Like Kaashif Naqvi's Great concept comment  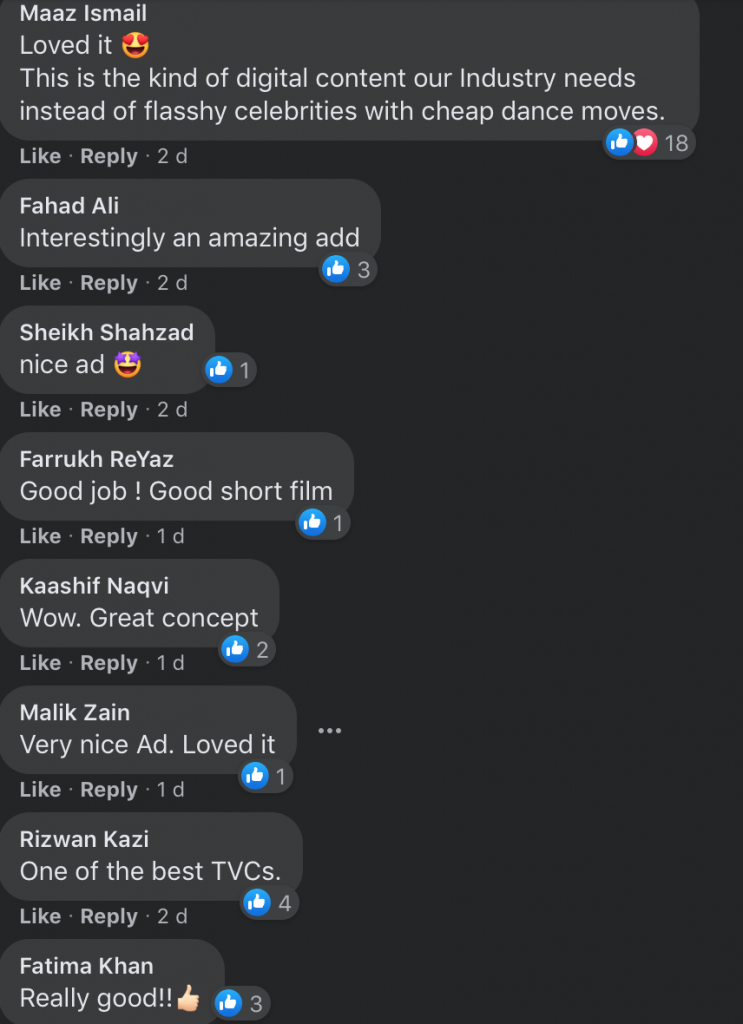(x=40, y=663)
